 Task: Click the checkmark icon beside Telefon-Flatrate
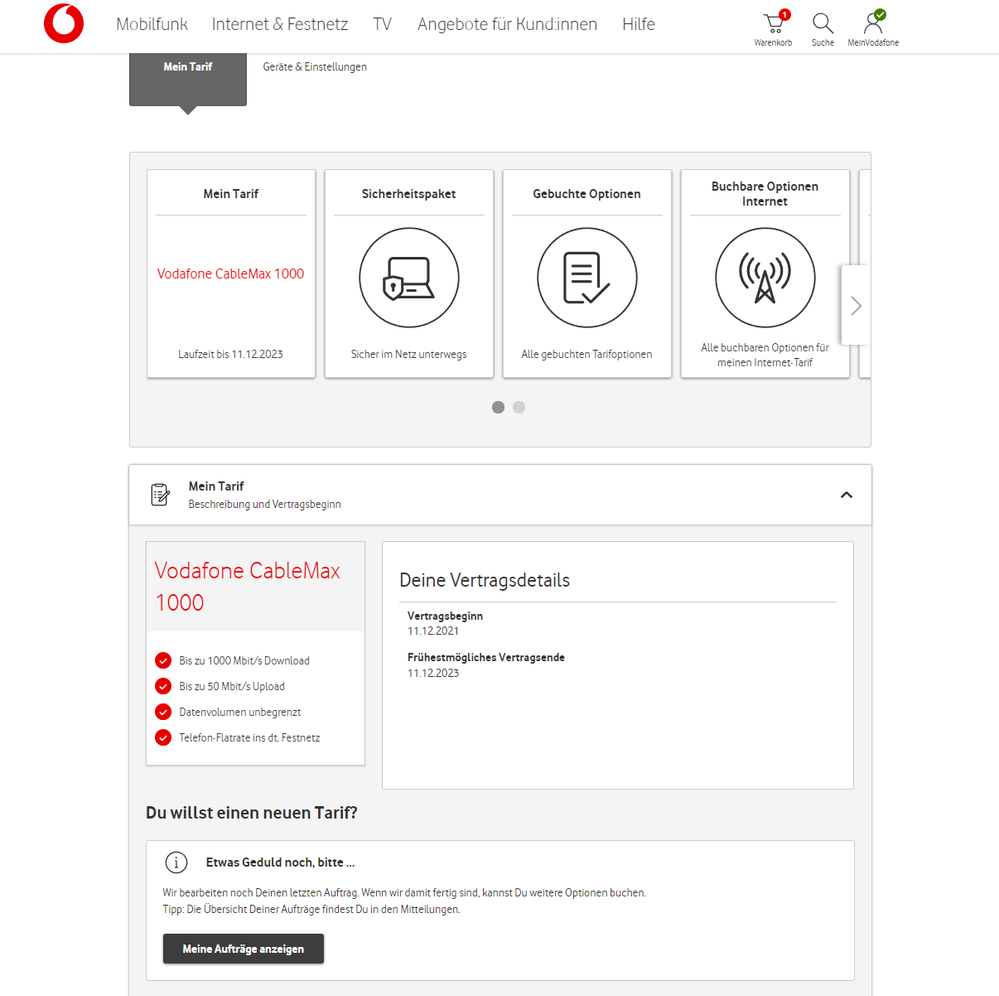163,737
